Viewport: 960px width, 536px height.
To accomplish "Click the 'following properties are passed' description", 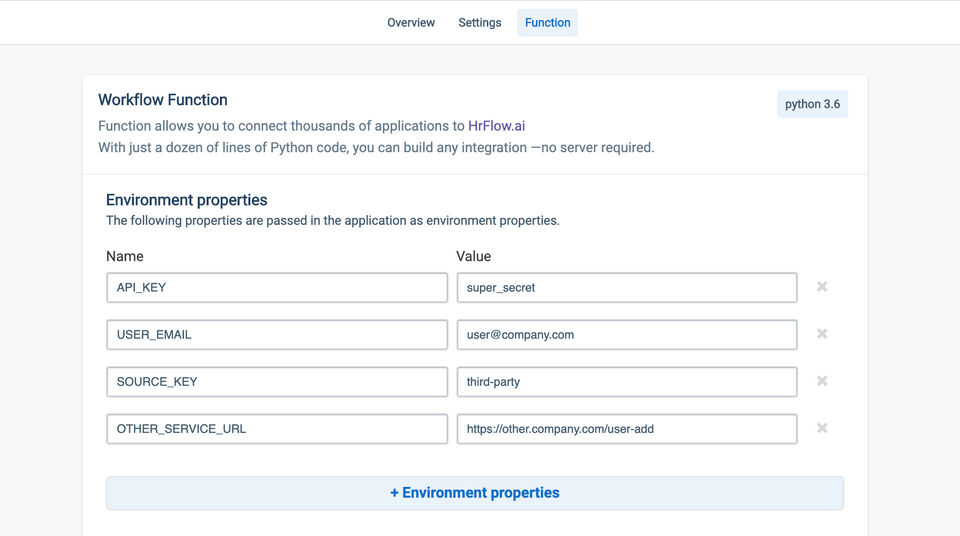I will pos(332,221).
